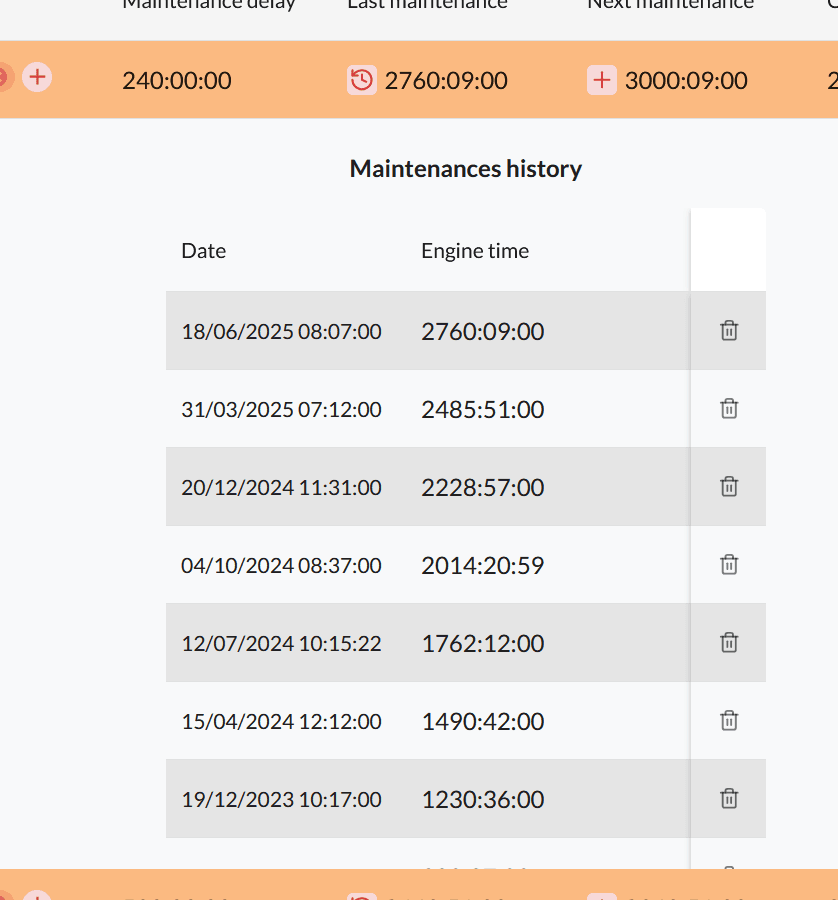
Task: Remove the 15/04/2024 maintenance entry
Action: pyautogui.click(x=729, y=720)
